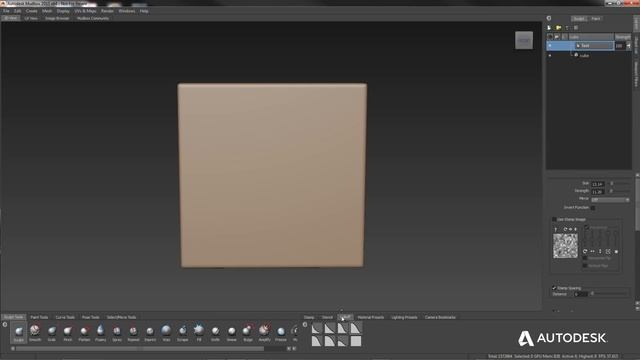The image size is (640, 360).
Task: Uncheck the Stamp Spacing checkbox
Action: pos(554,288)
